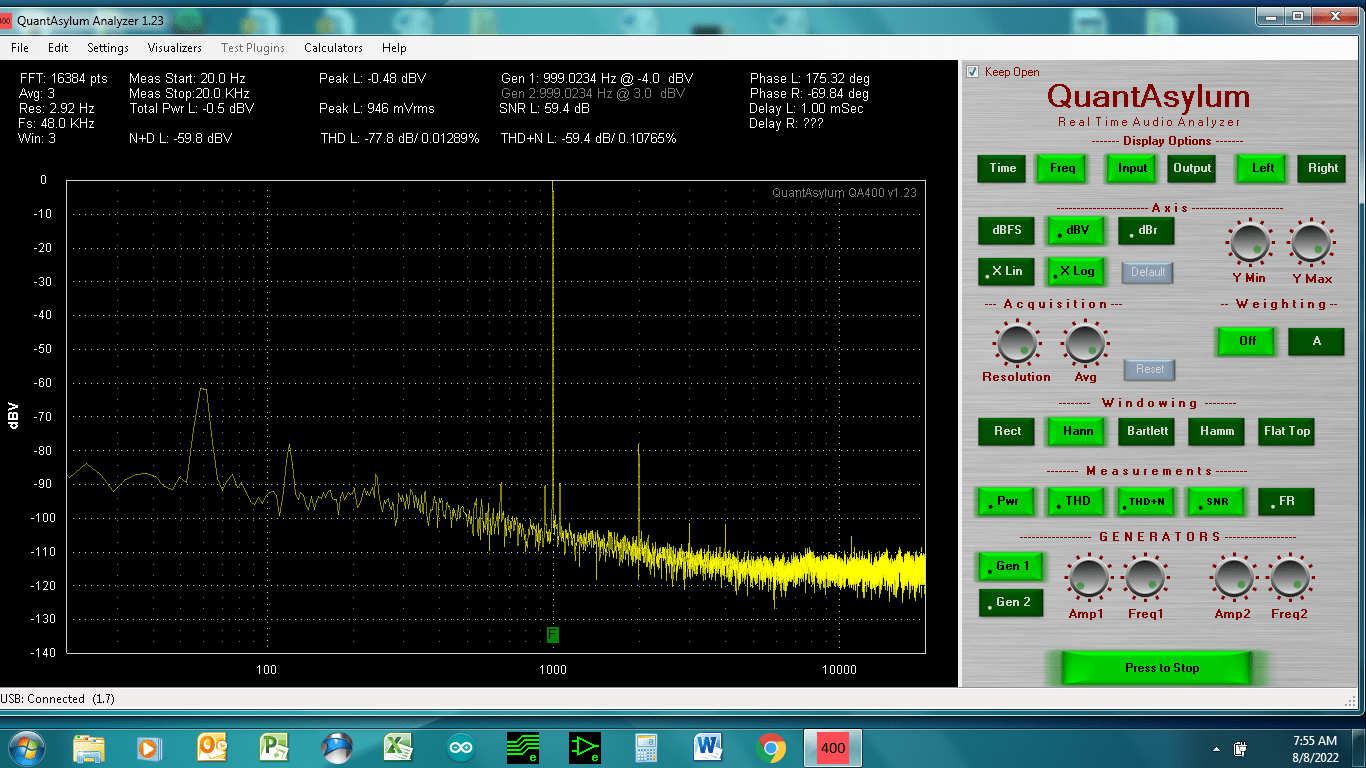Toggle generator Gen 1
The image size is (1366, 768).
(1011, 566)
